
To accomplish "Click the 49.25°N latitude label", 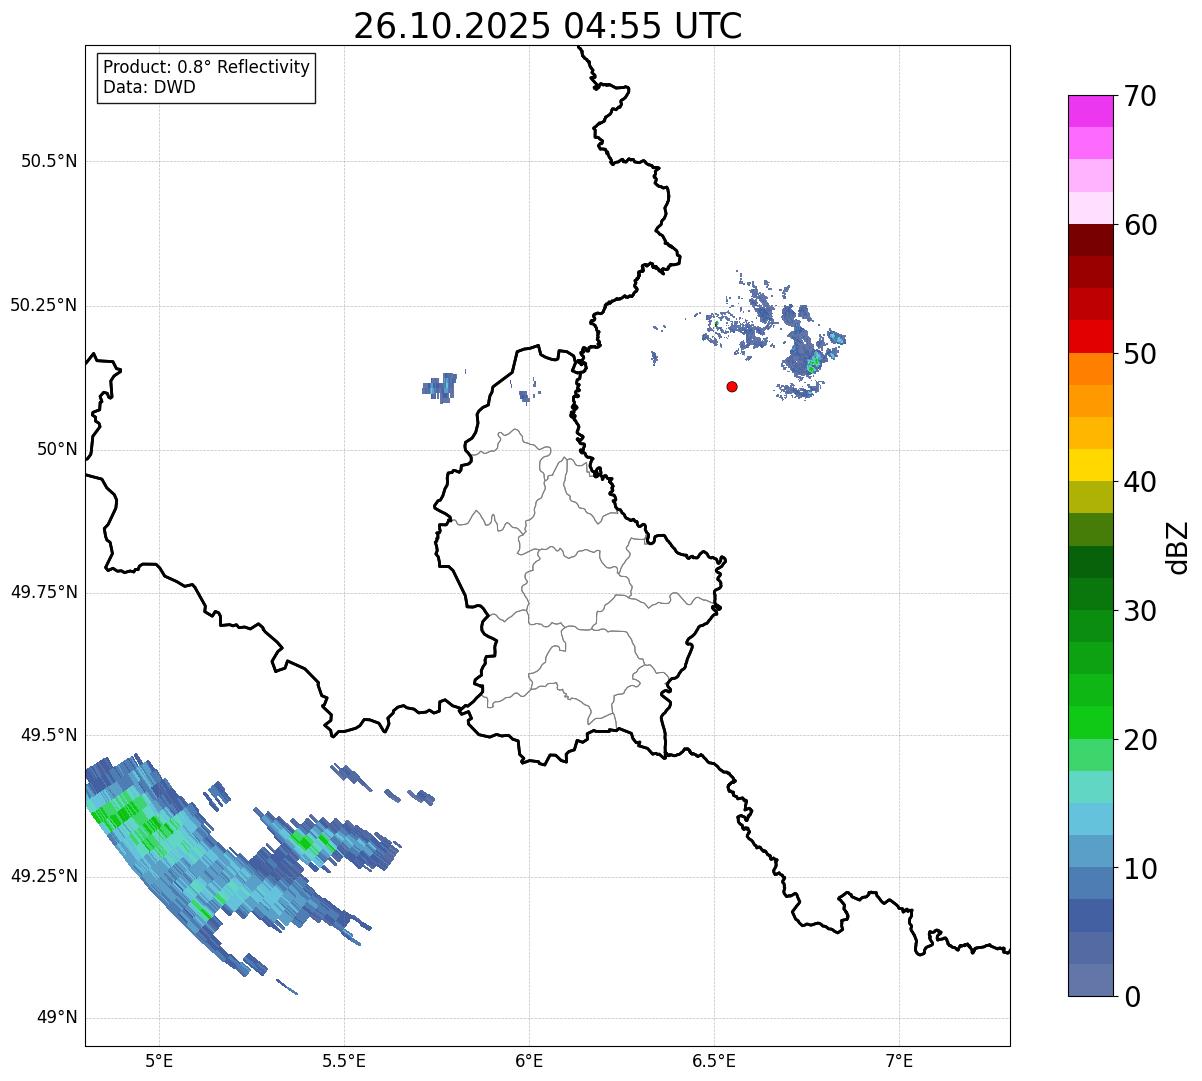I will [44, 876].
